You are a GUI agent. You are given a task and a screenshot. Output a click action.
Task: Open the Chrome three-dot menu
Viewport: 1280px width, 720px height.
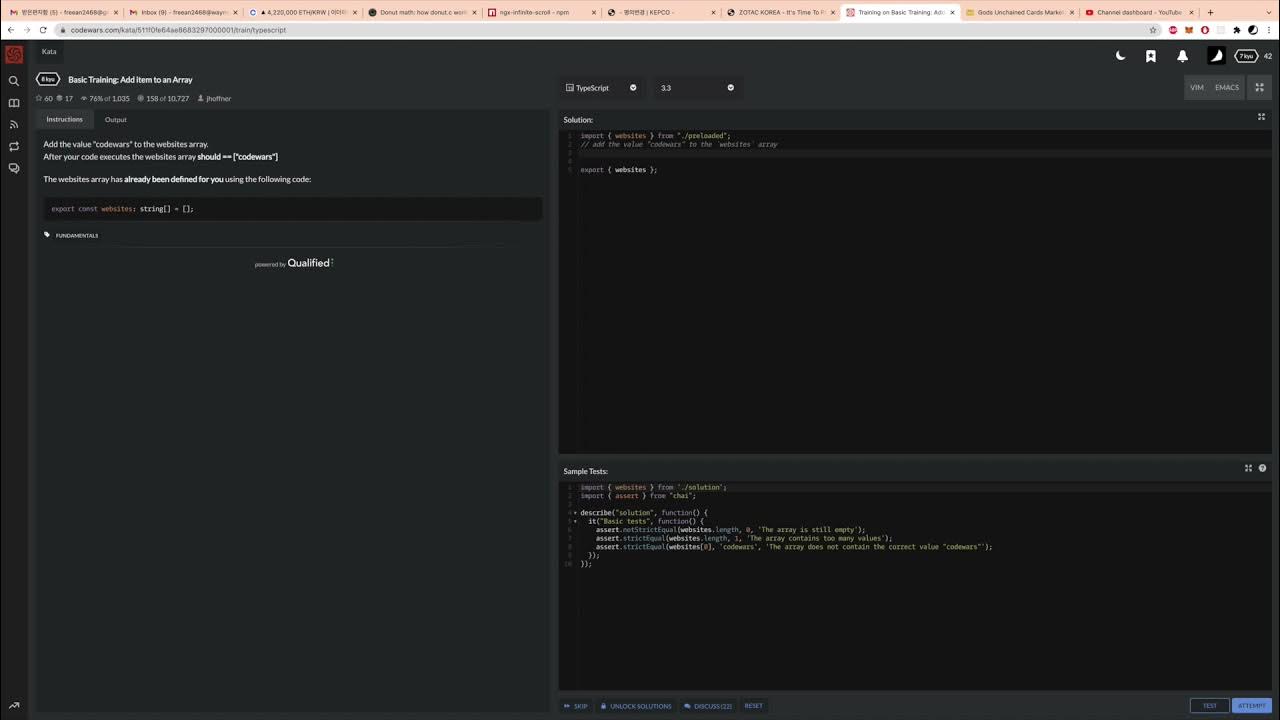point(1269,30)
